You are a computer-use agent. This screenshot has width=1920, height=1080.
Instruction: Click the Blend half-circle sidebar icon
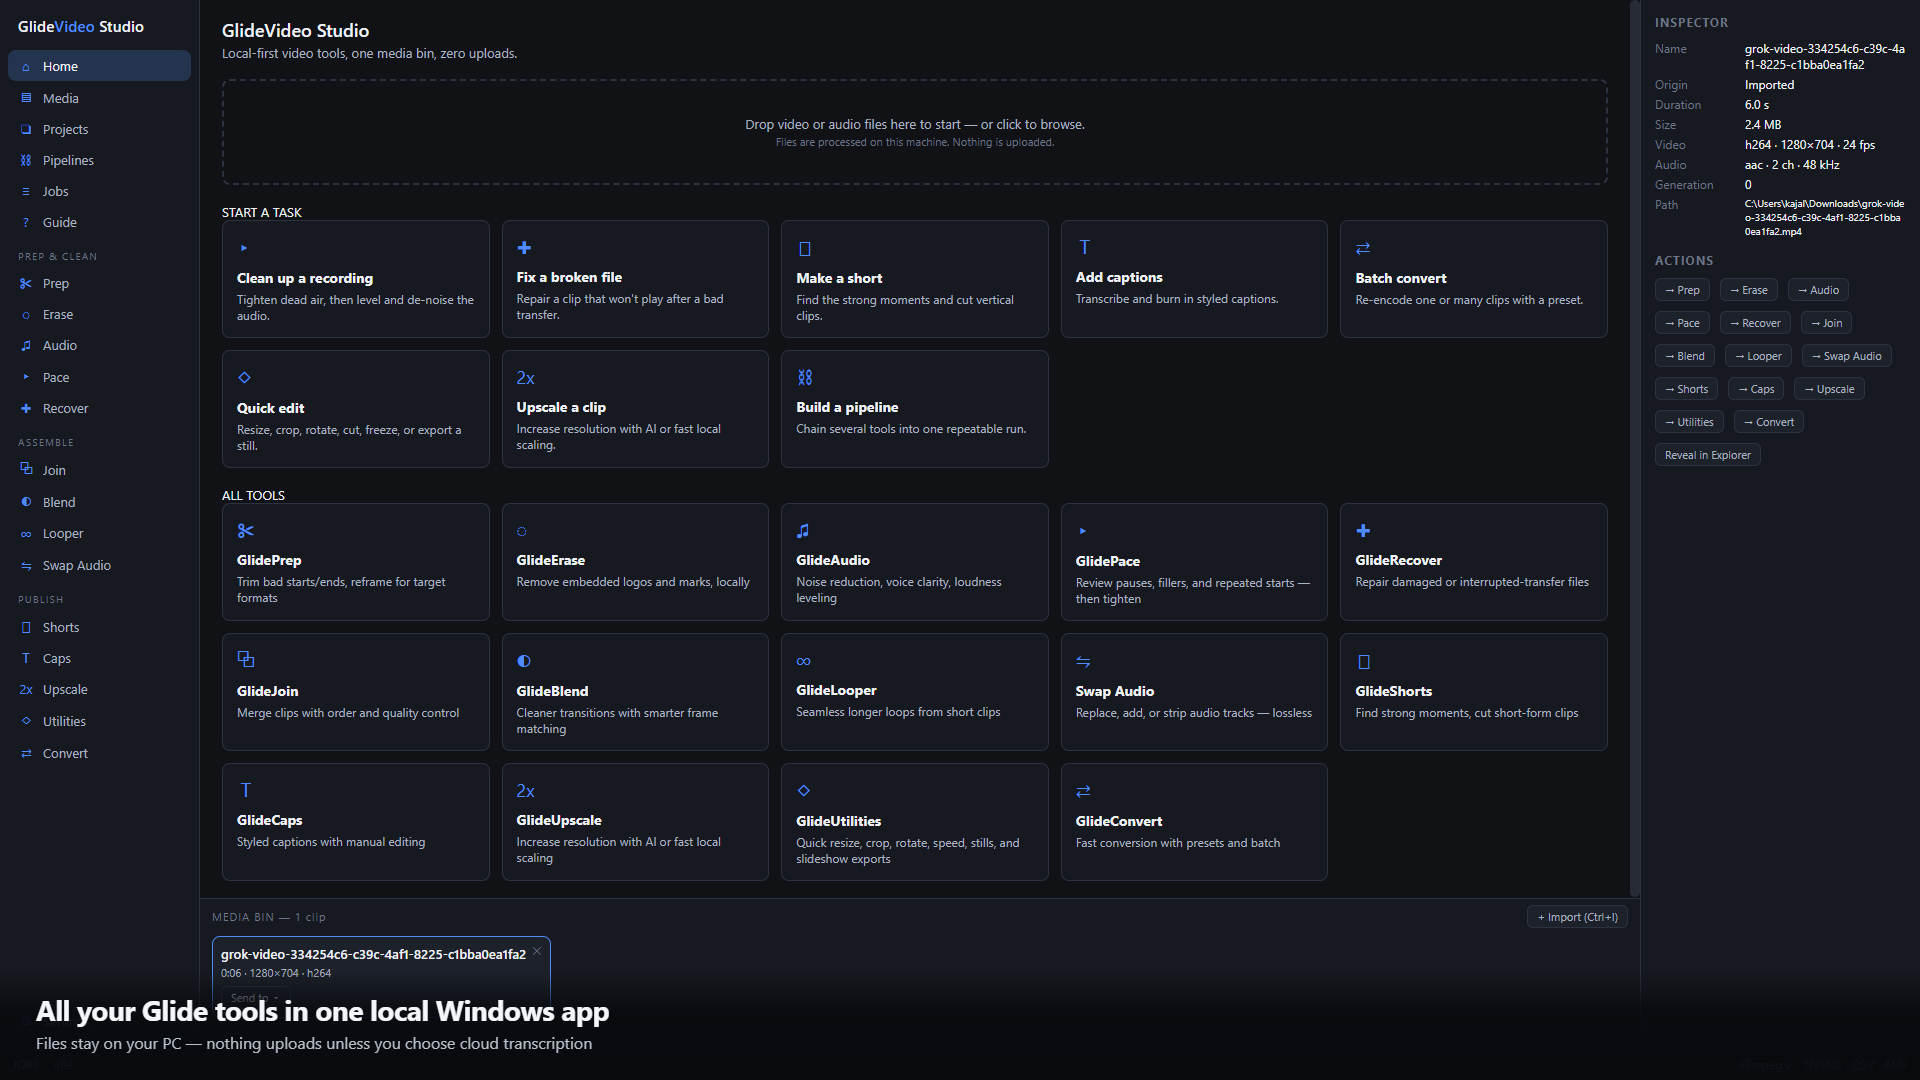[x=26, y=502]
